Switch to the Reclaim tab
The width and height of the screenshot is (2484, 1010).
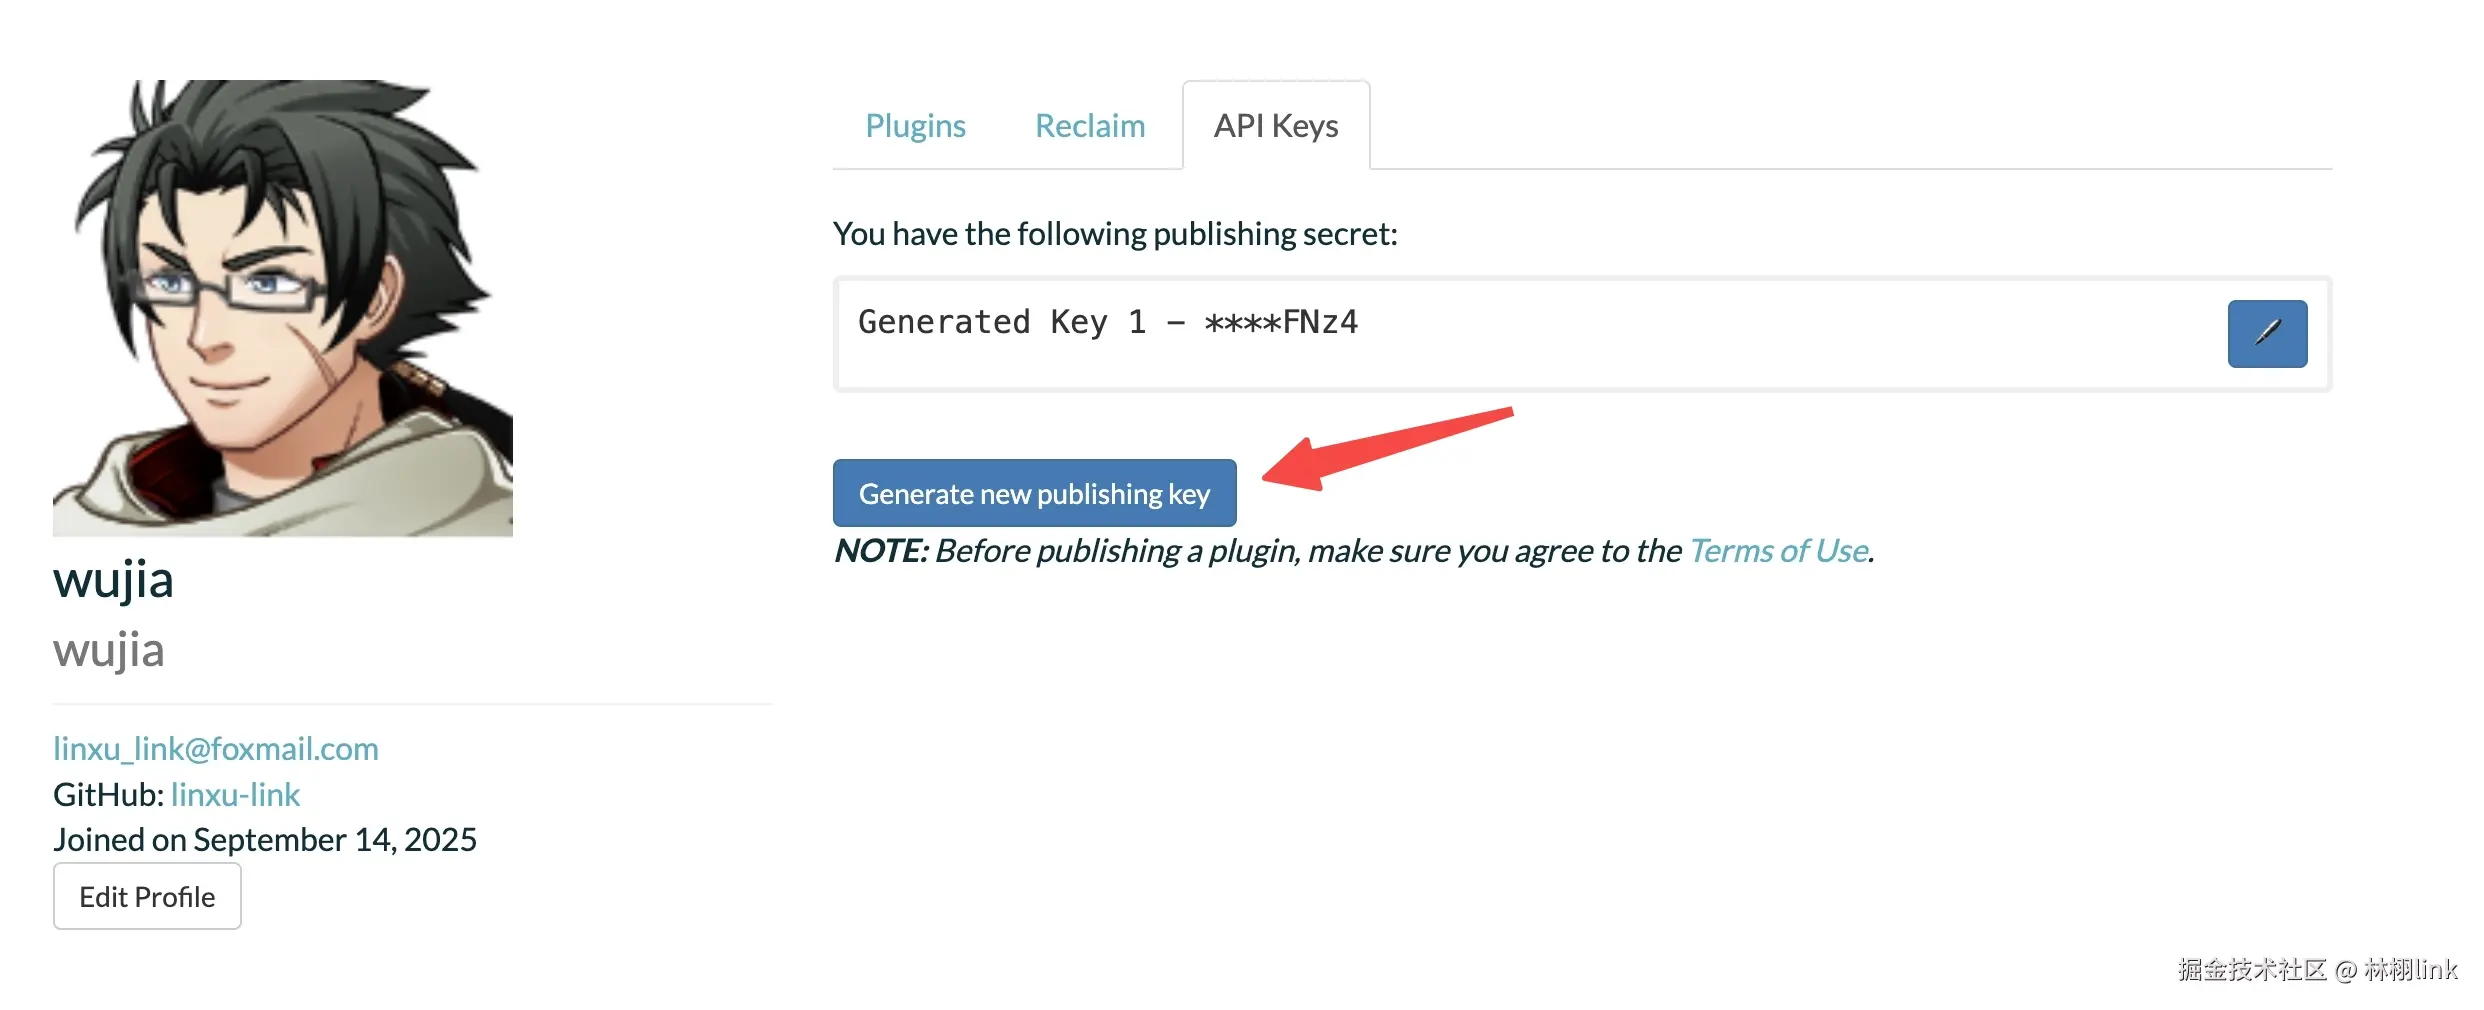click(x=1089, y=126)
